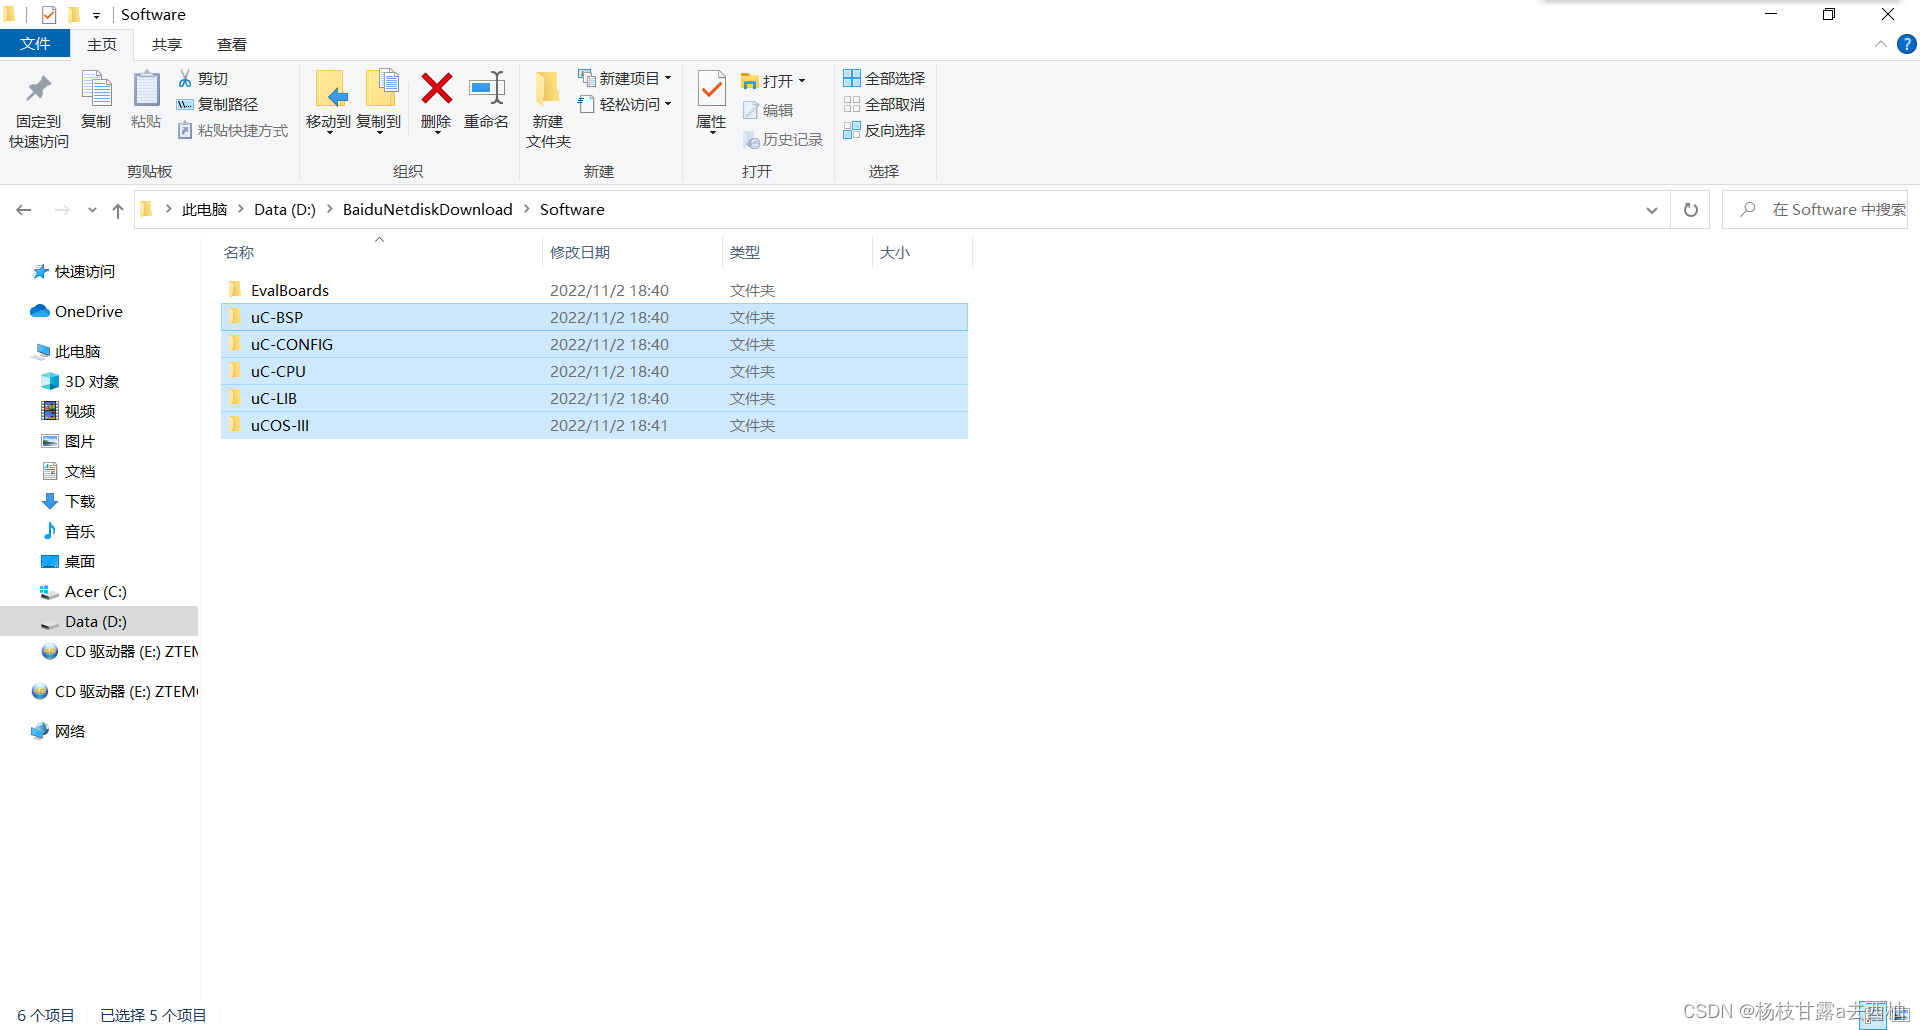Switch to 共享 share tab
Viewport: 1920px width, 1030px height.
[x=167, y=44]
